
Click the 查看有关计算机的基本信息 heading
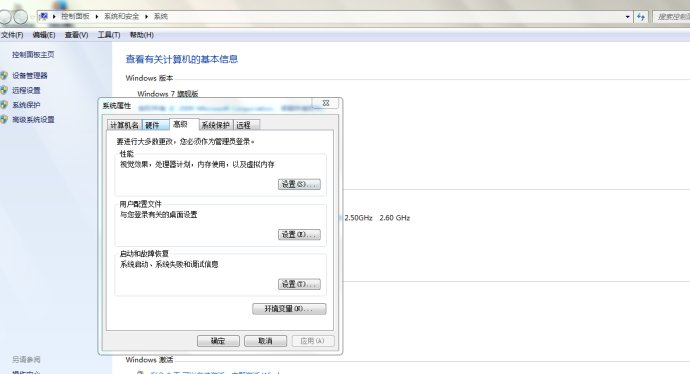point(182,59)
